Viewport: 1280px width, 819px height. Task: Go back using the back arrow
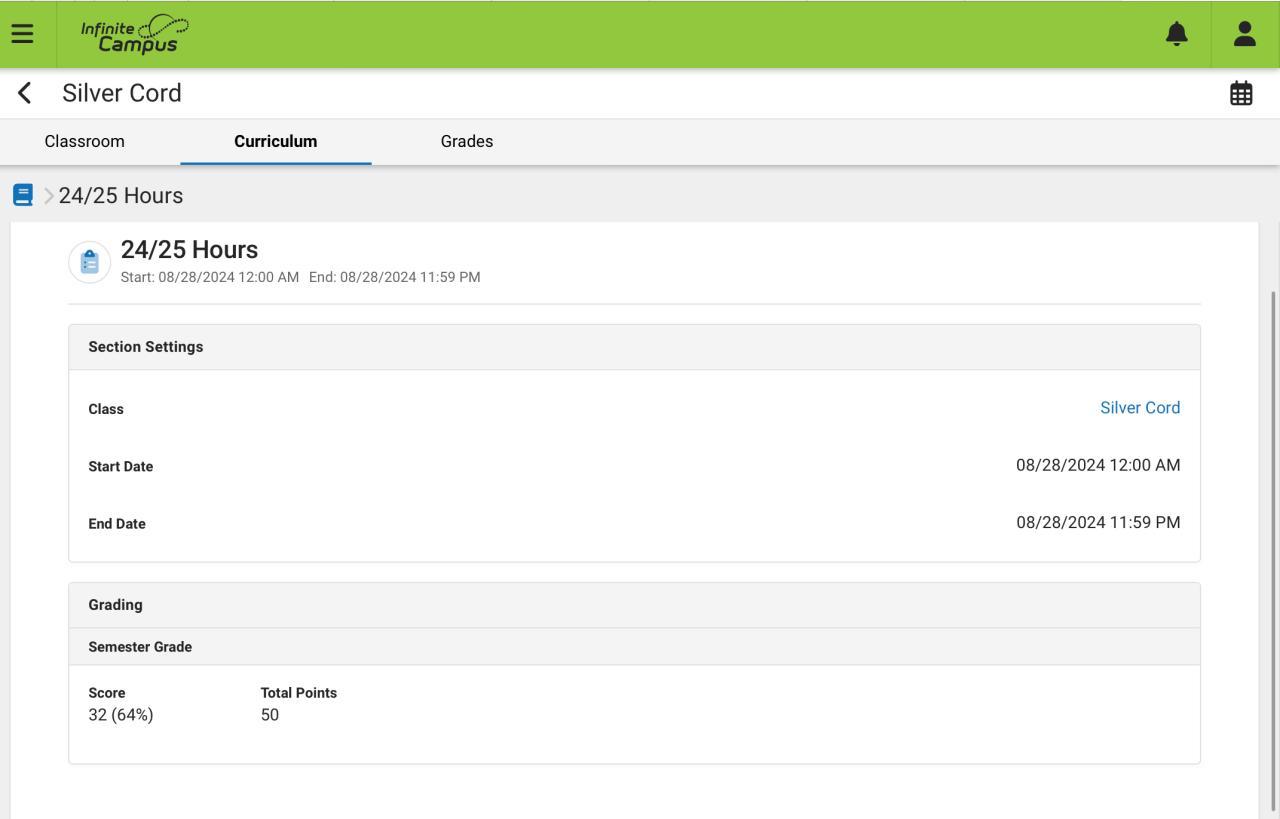click(x=25, y=93)
